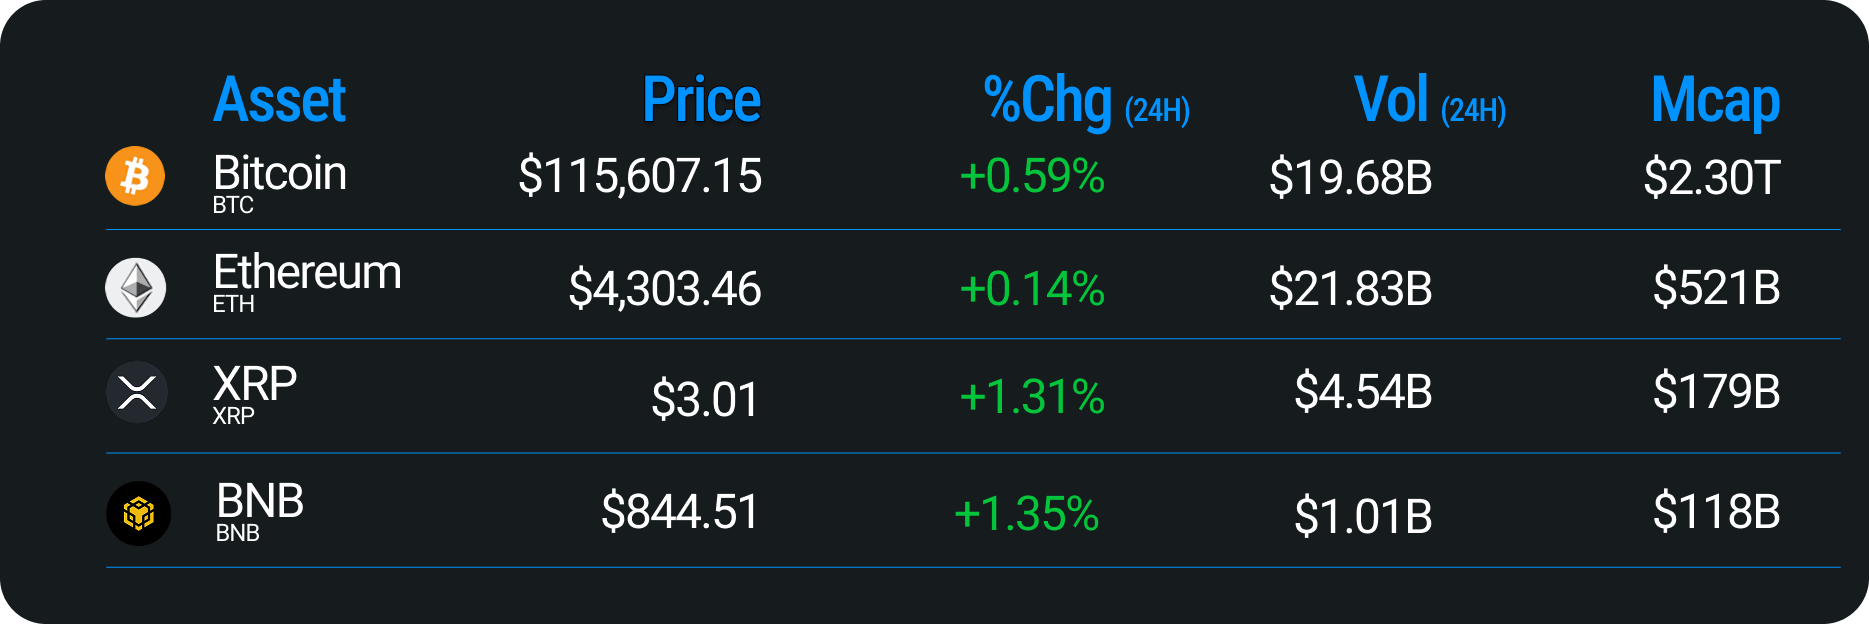Viewport: 1869px width, 624px height.
Task: Click Bitcoin price $115,607.15
Action: coord(640,176)
